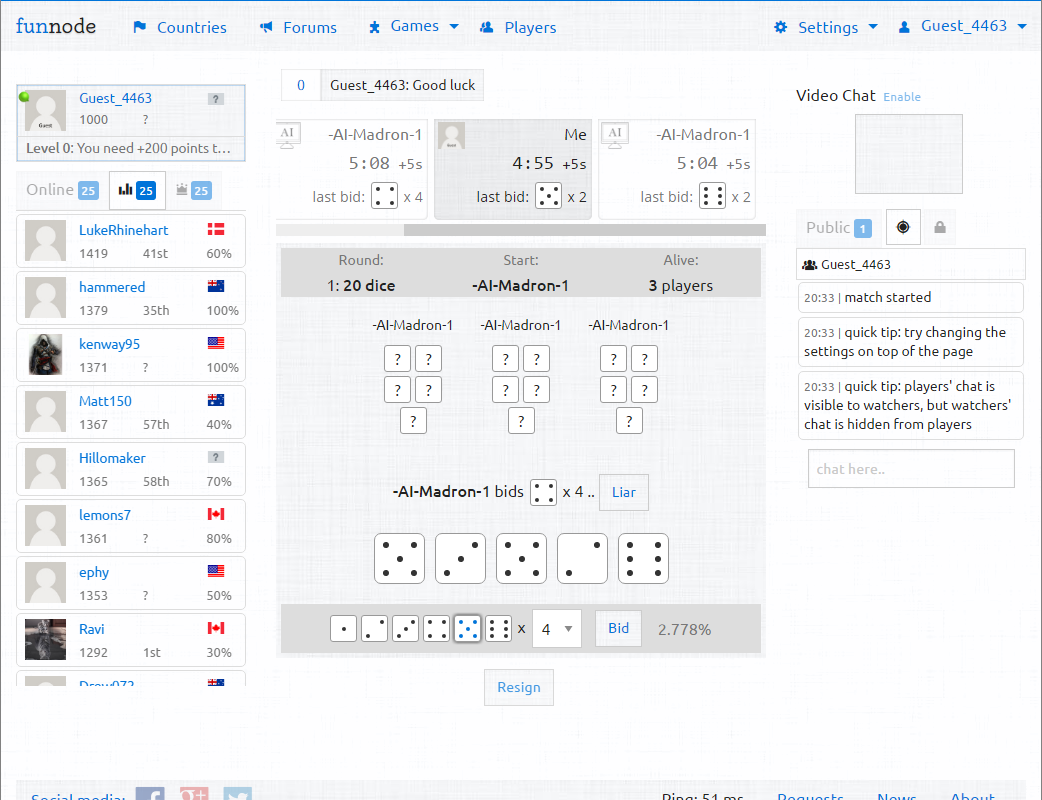Image resolution: width=1042 pixels, height=800 pixels.
Task: Select the five-pip die face for bidding
Action: click(x=467, y=629)
